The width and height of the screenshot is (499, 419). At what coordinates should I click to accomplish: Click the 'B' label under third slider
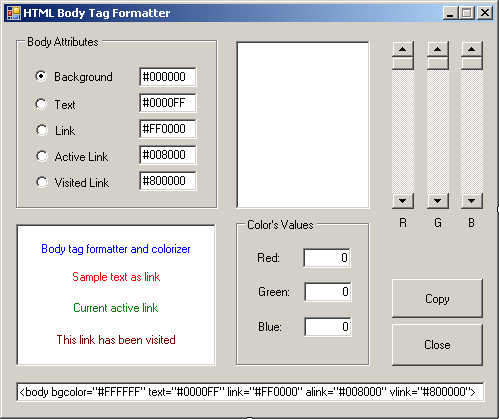tap(471, 223)
